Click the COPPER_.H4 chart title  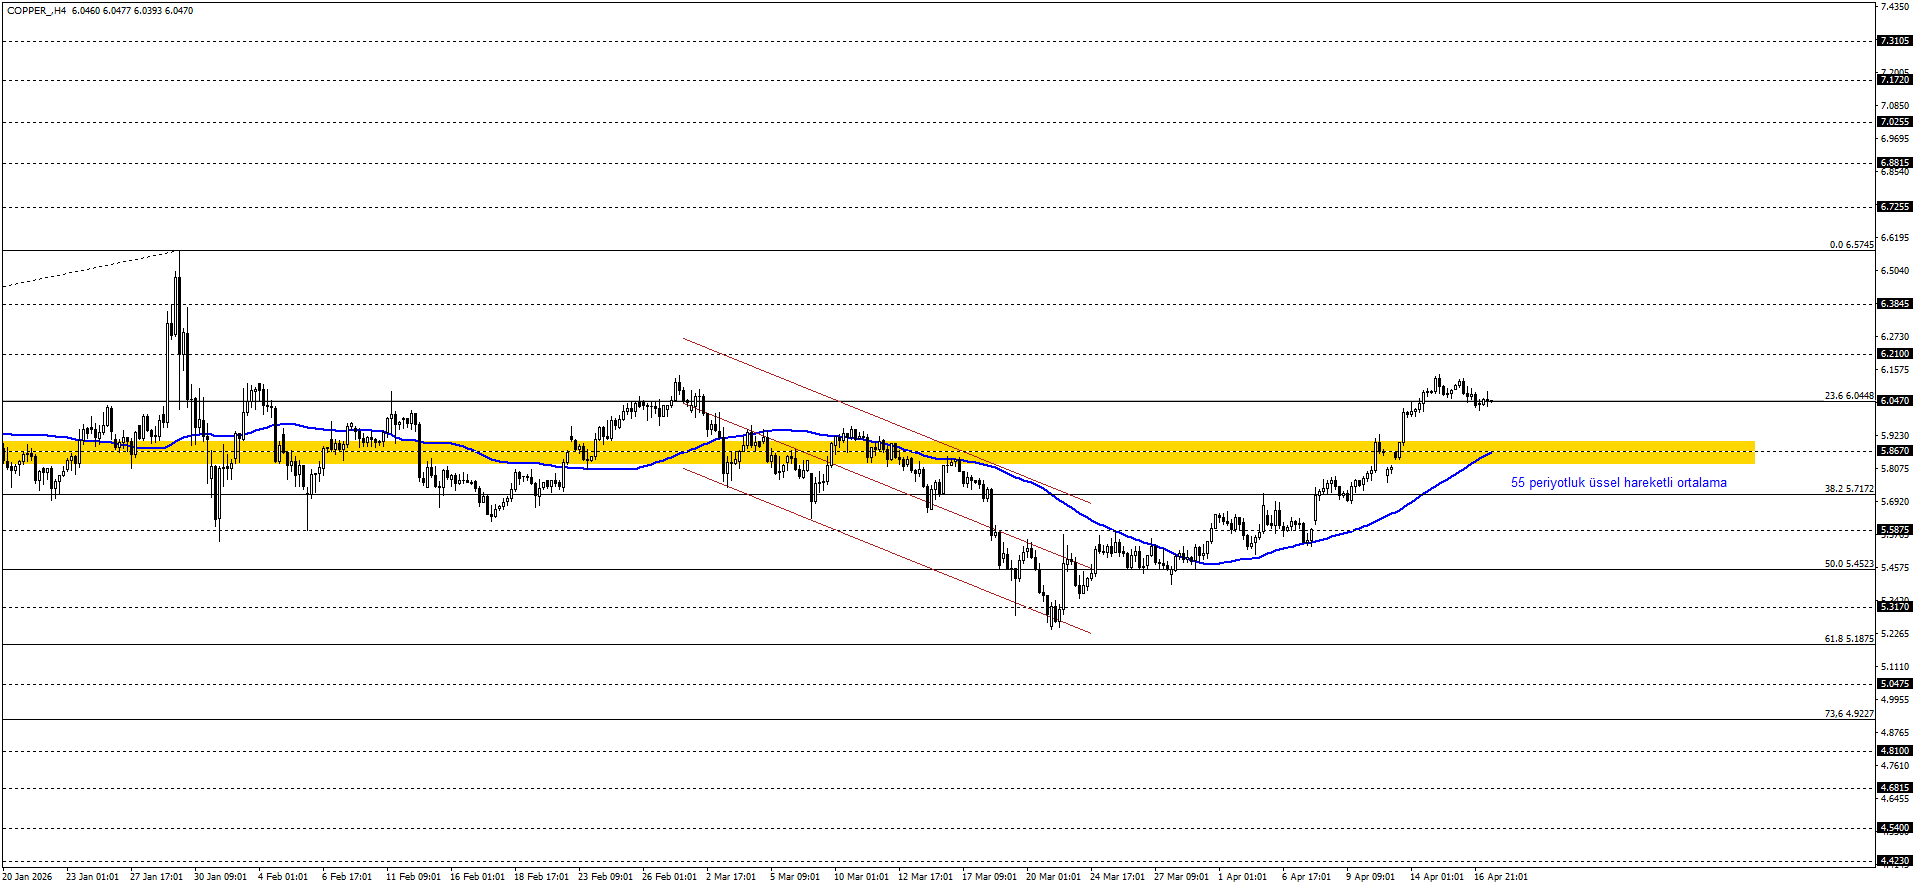point(37,11)
